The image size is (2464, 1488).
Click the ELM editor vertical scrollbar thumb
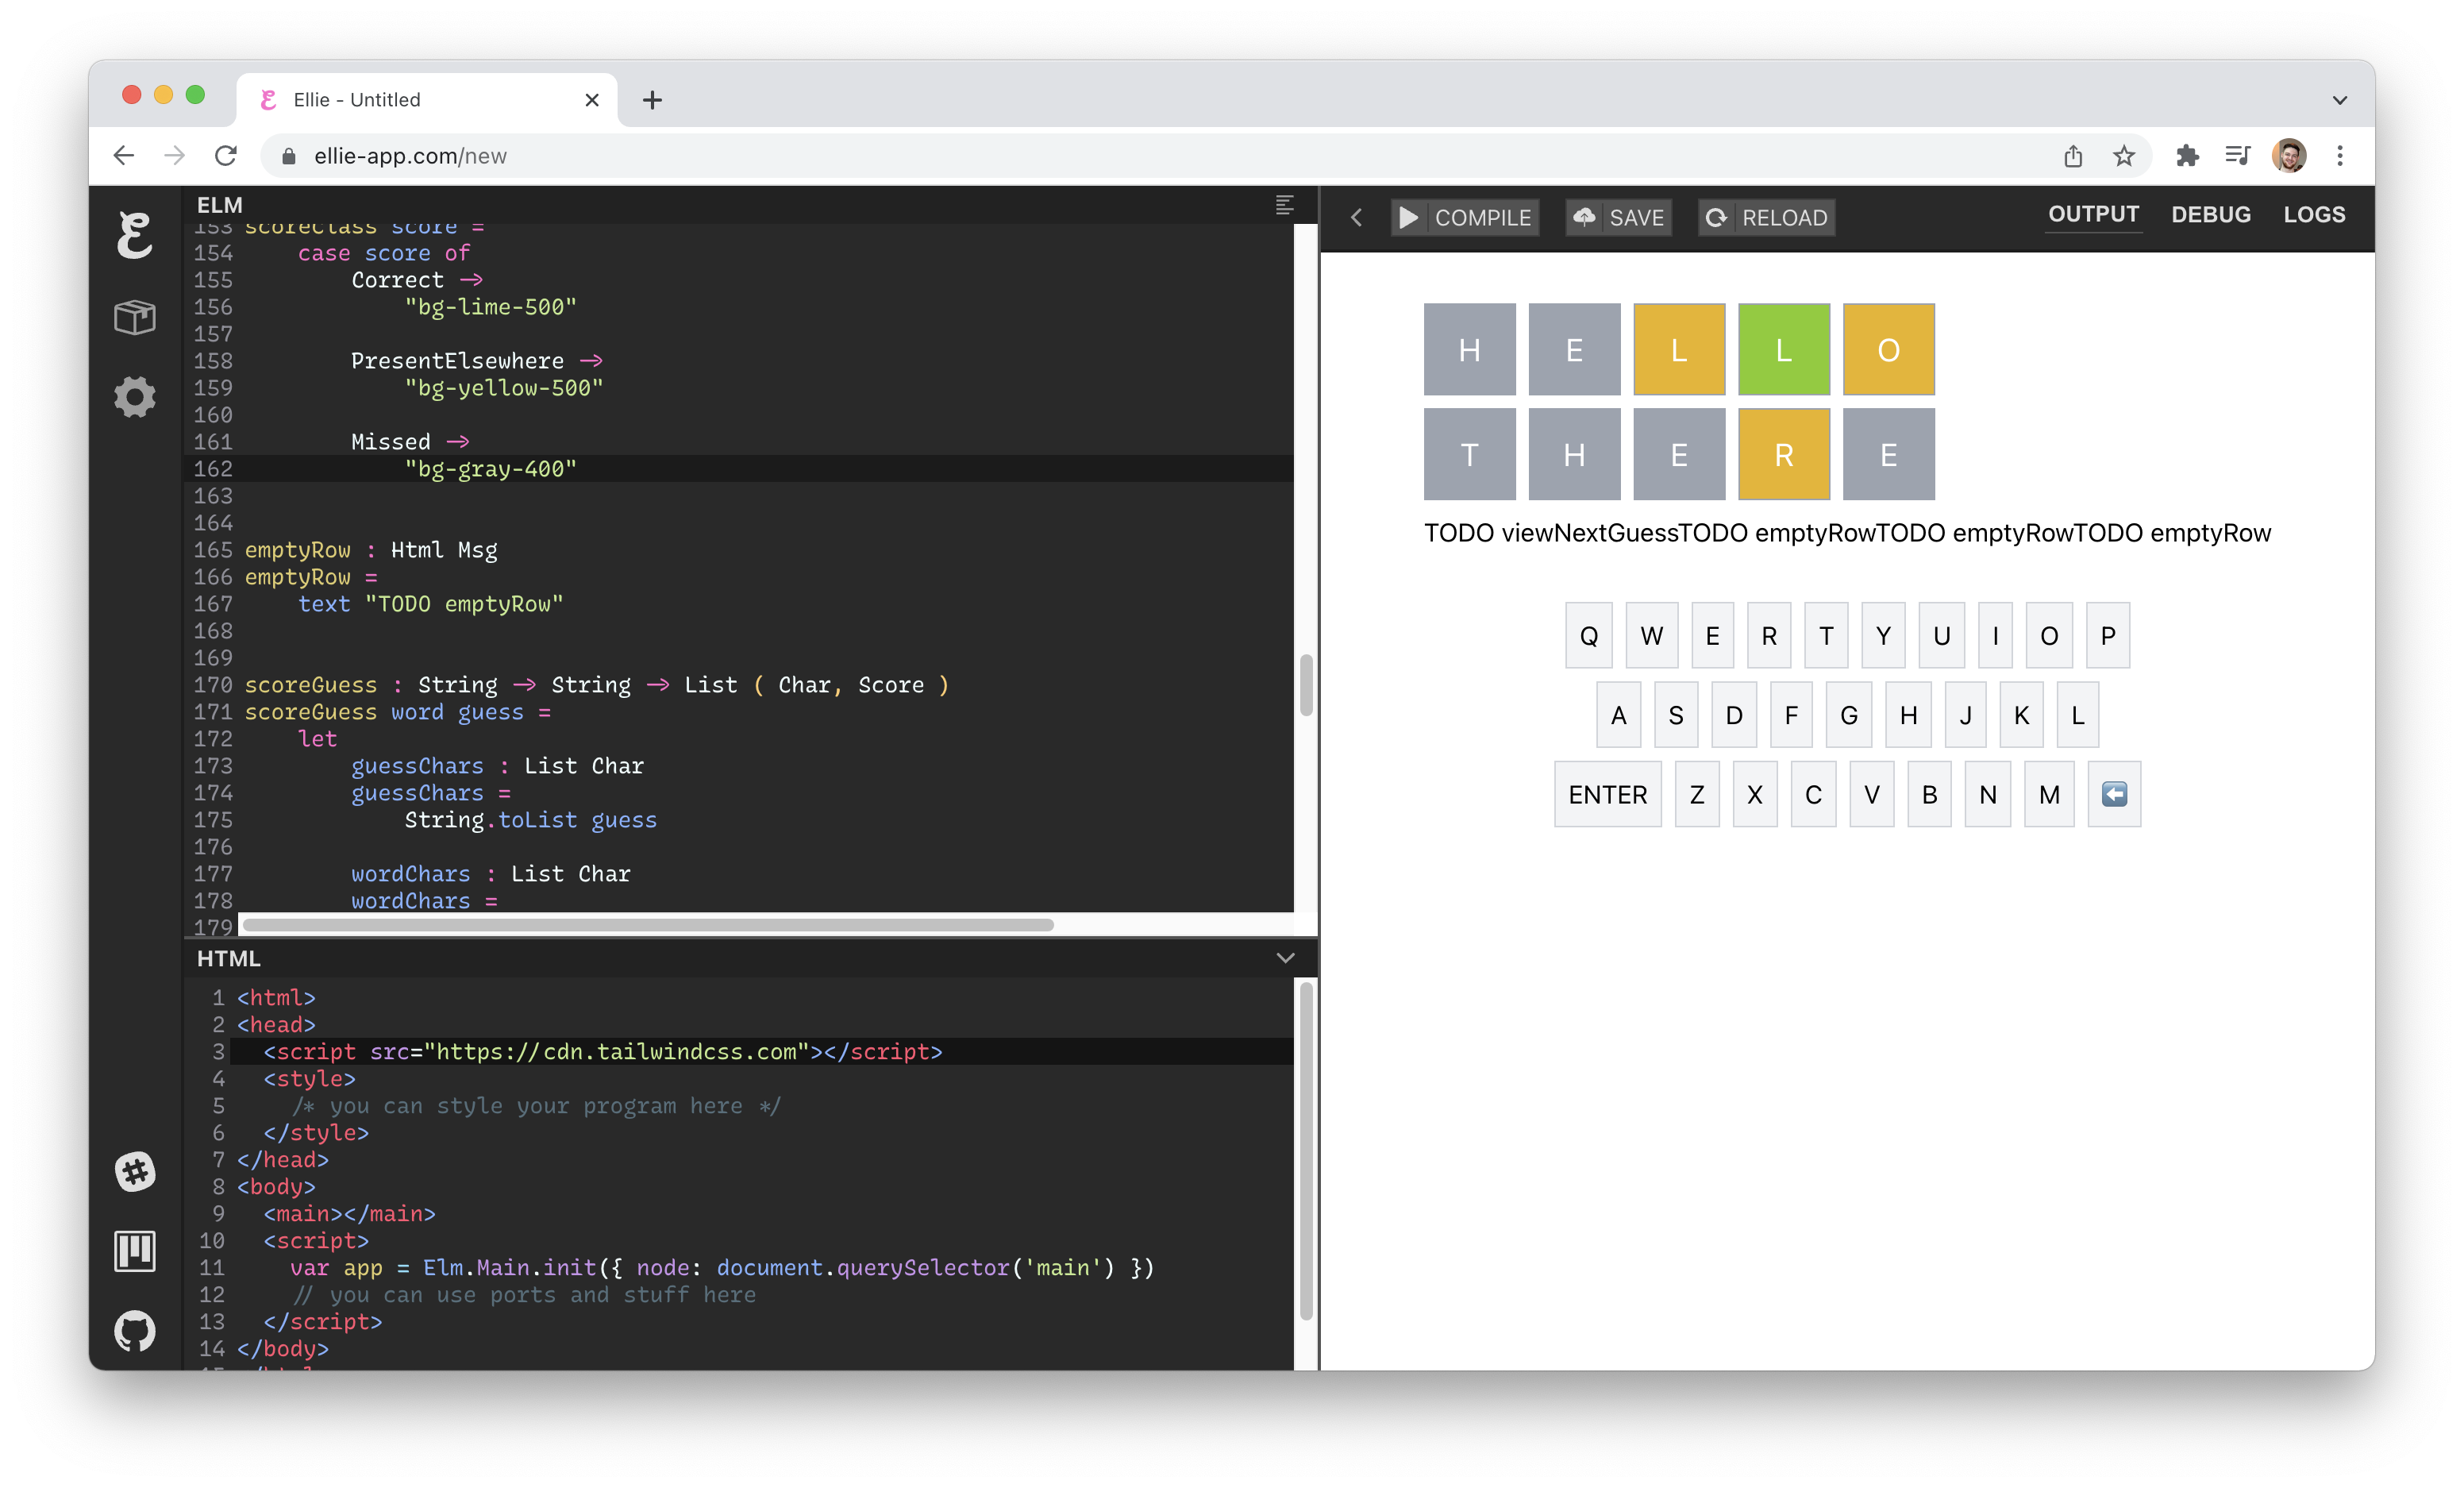point(1305,685)
